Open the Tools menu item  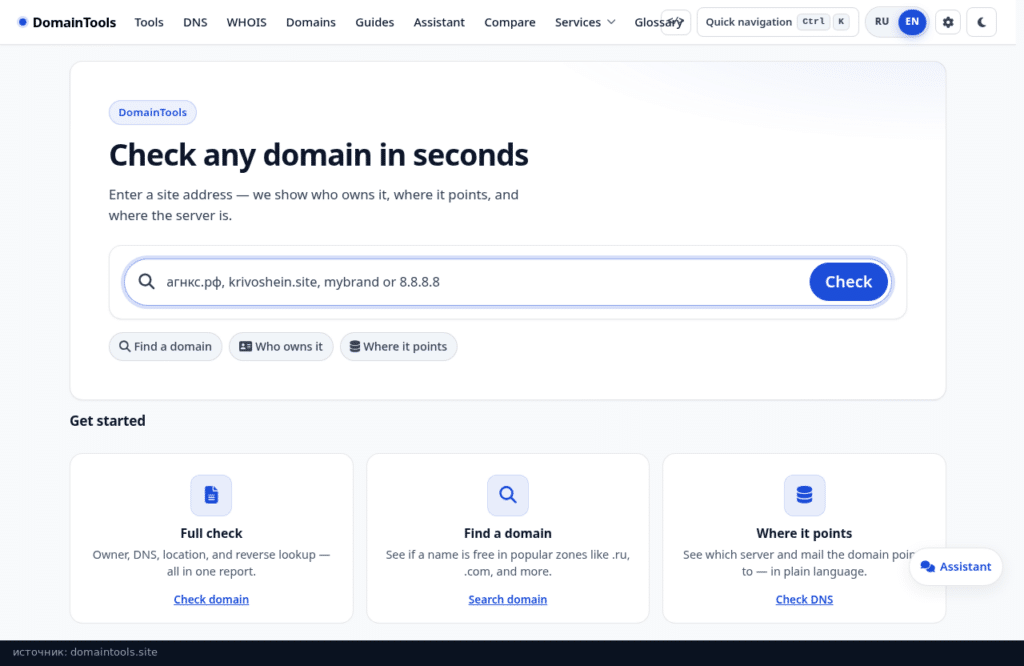click(x=149, y=22)
